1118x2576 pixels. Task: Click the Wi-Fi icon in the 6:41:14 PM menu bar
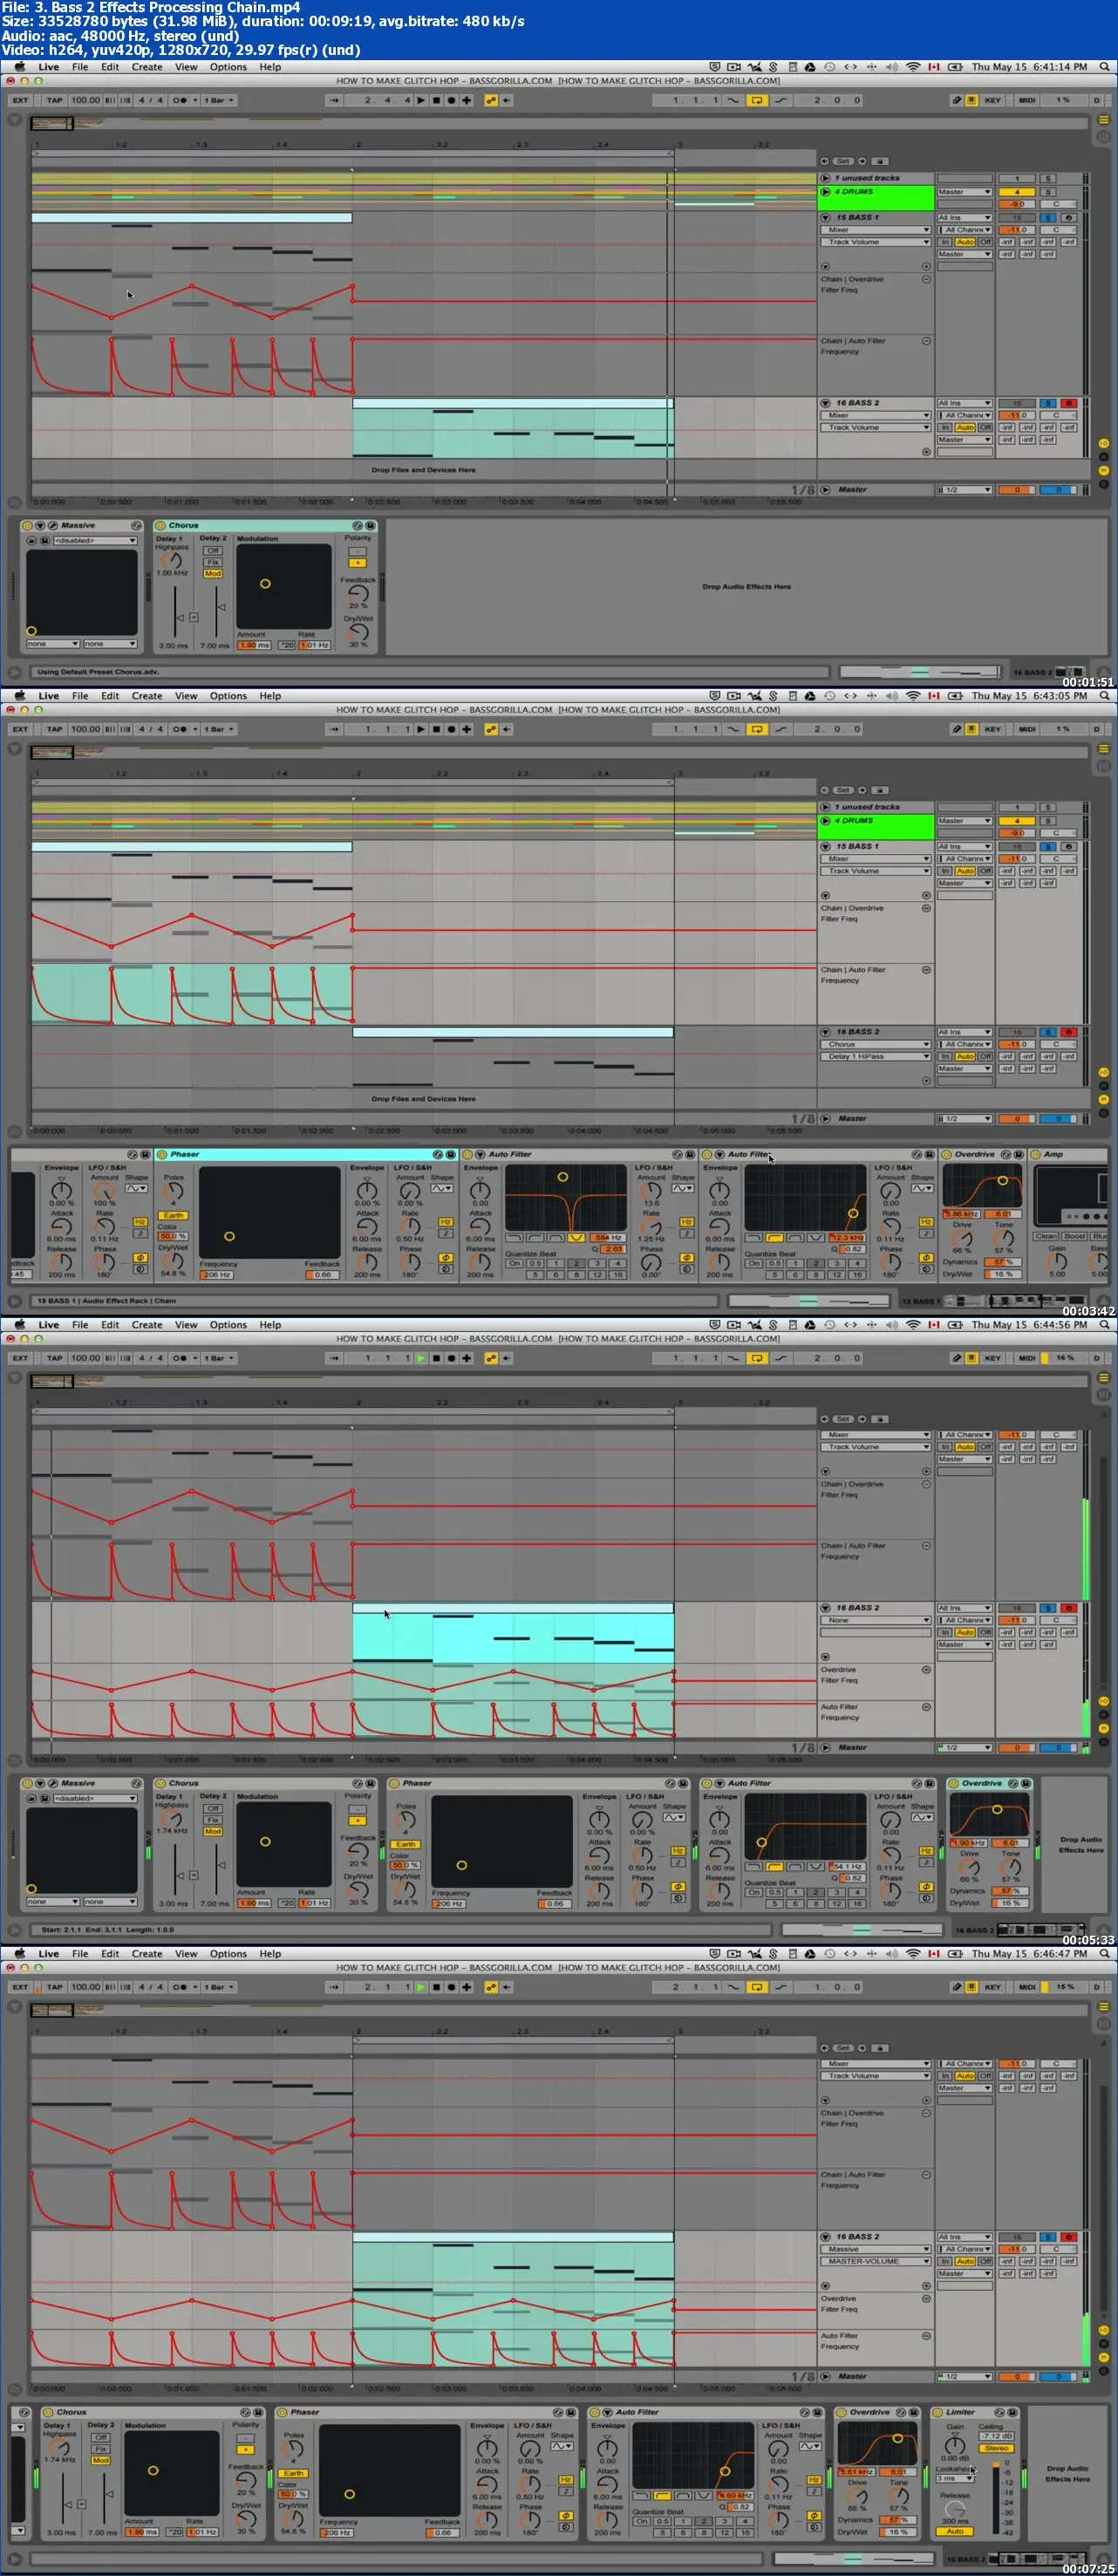(x=912, y=67)
